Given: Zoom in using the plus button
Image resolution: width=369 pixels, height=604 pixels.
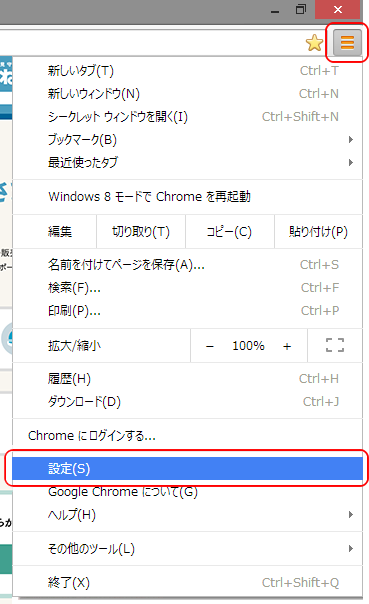Looking at the screenshot, I should tap(287, 346).
